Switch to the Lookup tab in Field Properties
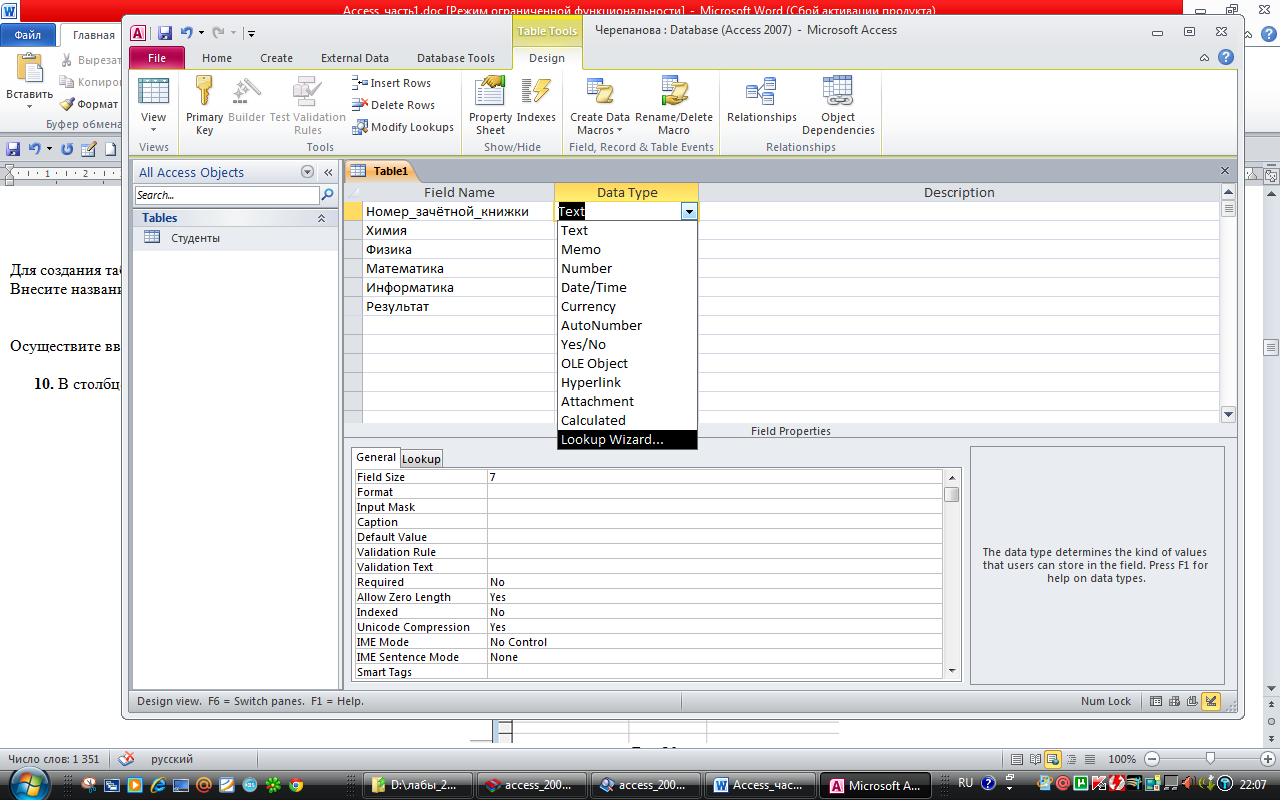Image resolution: width=1280 pixels, height=800 pixels. click(421, 459)
